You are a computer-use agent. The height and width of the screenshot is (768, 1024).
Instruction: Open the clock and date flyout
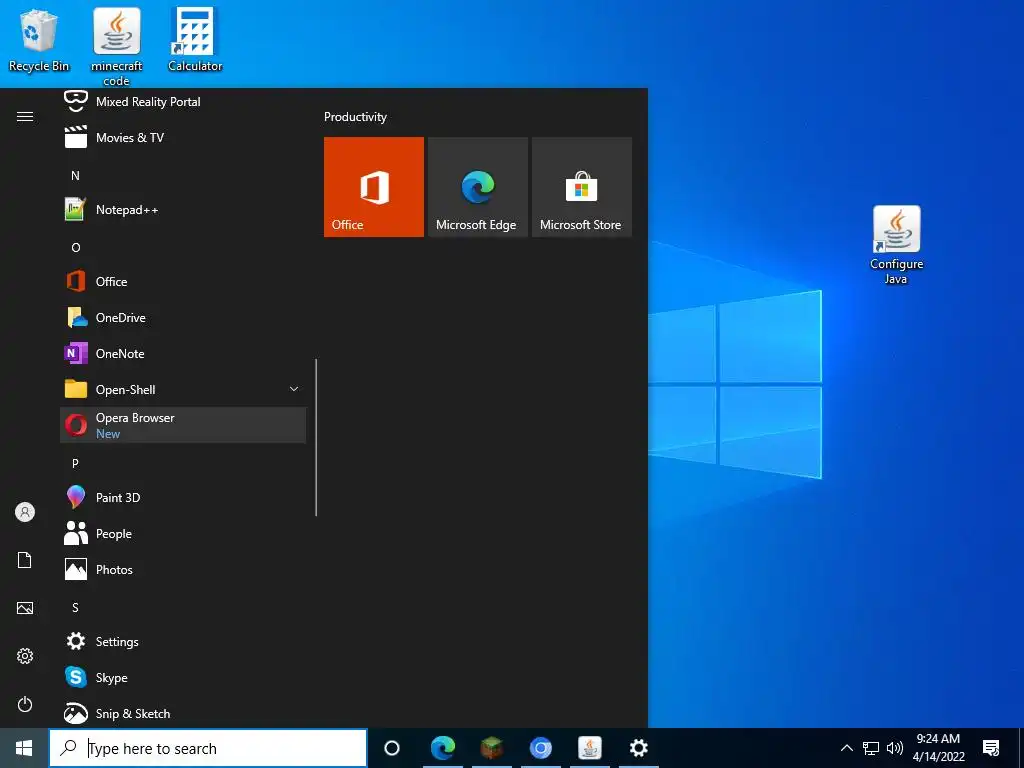click(938, 748)
